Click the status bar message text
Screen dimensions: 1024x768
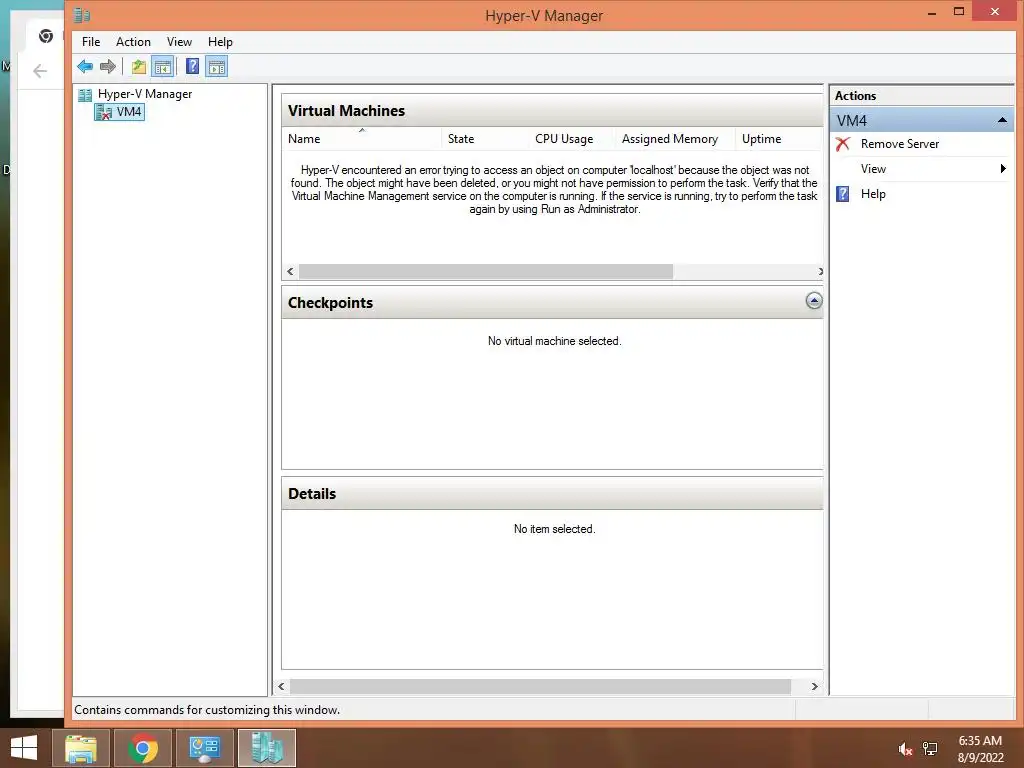[x=207, y=710]
